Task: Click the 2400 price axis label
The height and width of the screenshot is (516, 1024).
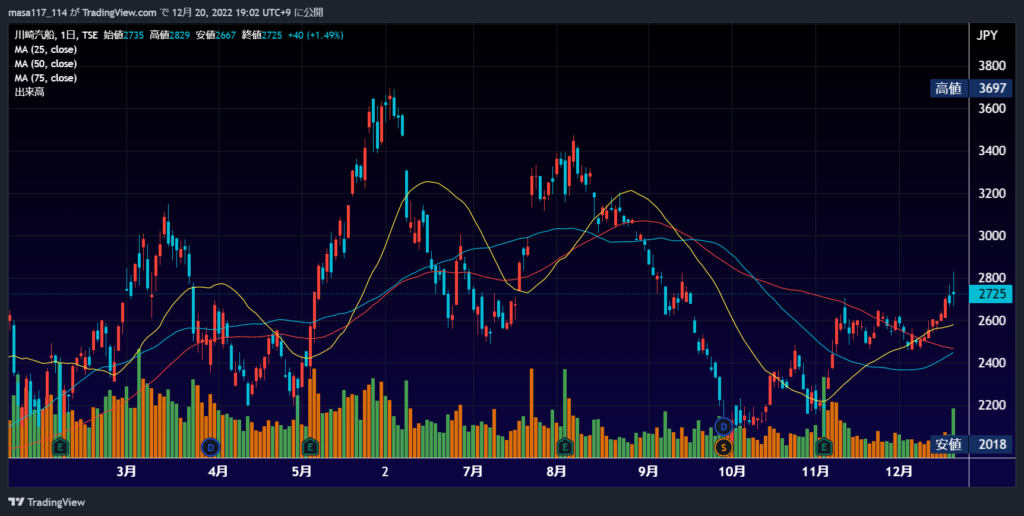Action: pos(992,363)
